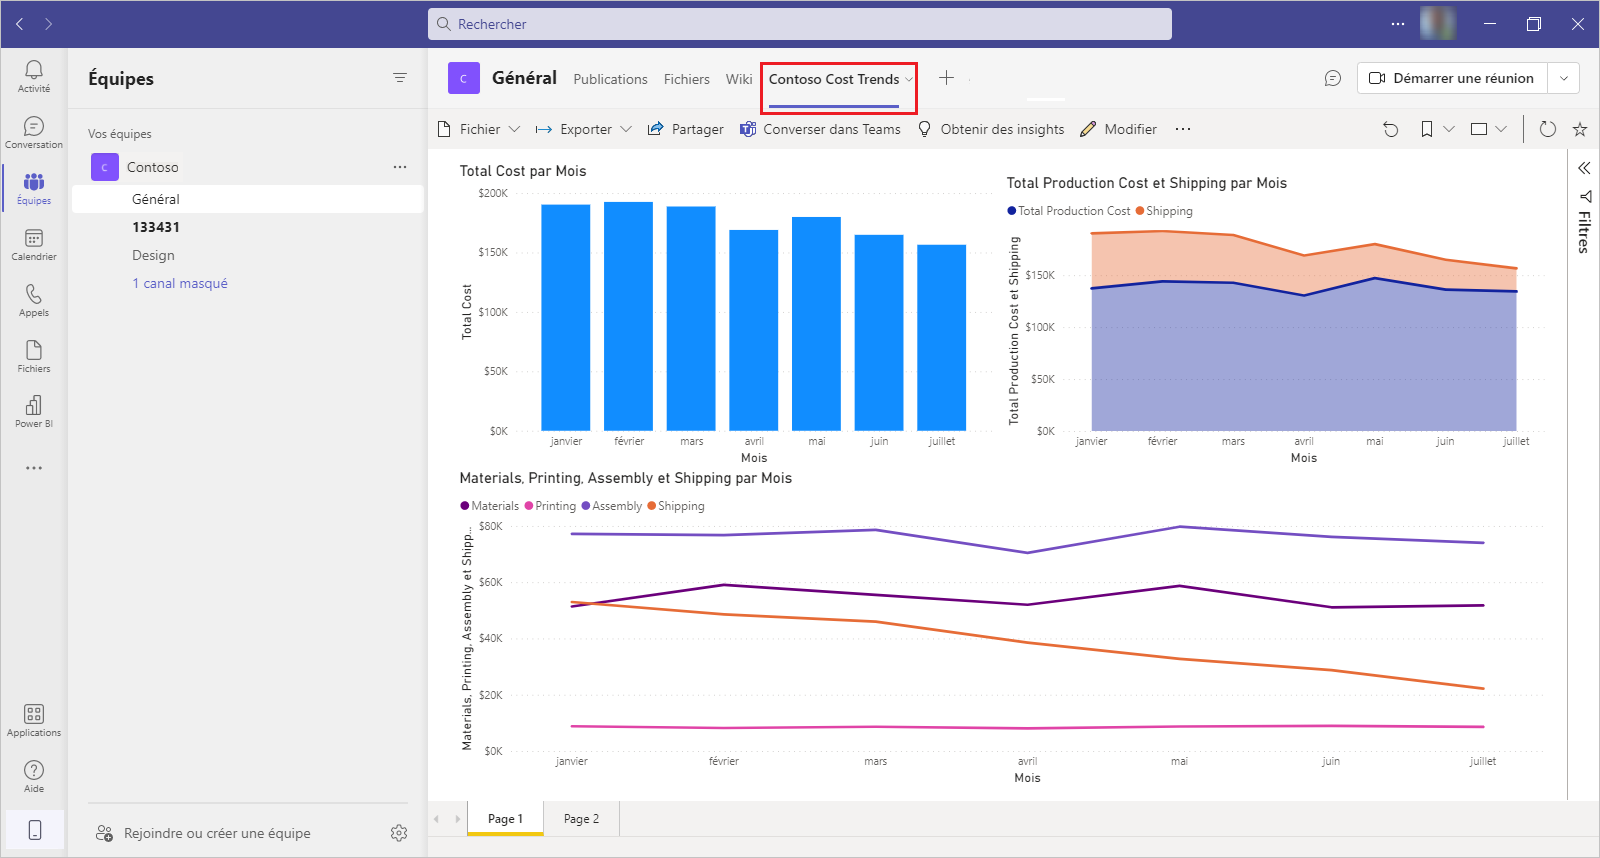
Task: Open more report options ellipsis
Action: [1183, 129]
